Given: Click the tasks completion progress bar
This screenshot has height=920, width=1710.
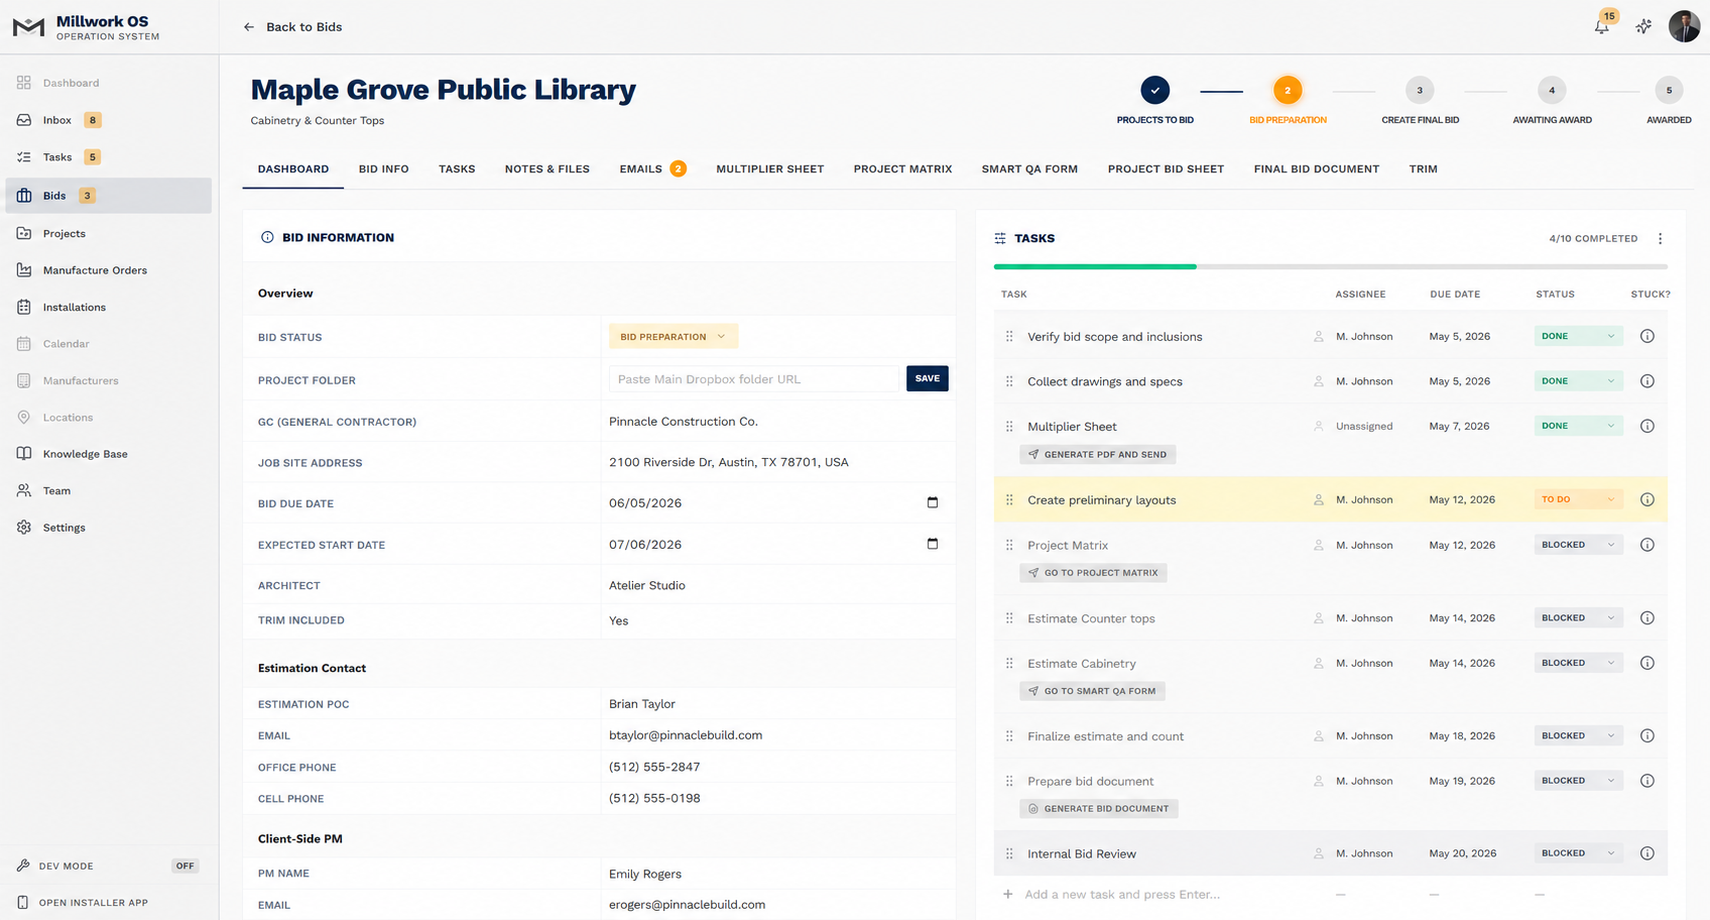Looking at the screenshot, I should (x=1331, y=267).
